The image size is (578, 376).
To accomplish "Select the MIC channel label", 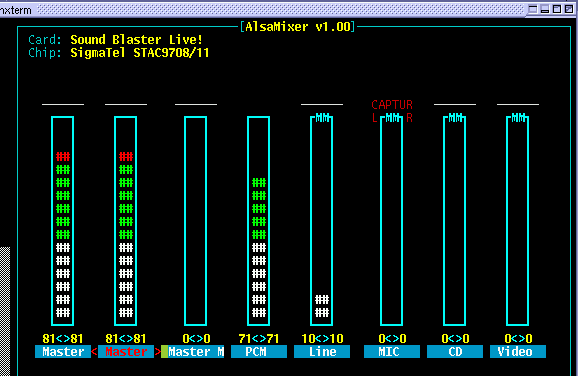I will click(392, 352).
